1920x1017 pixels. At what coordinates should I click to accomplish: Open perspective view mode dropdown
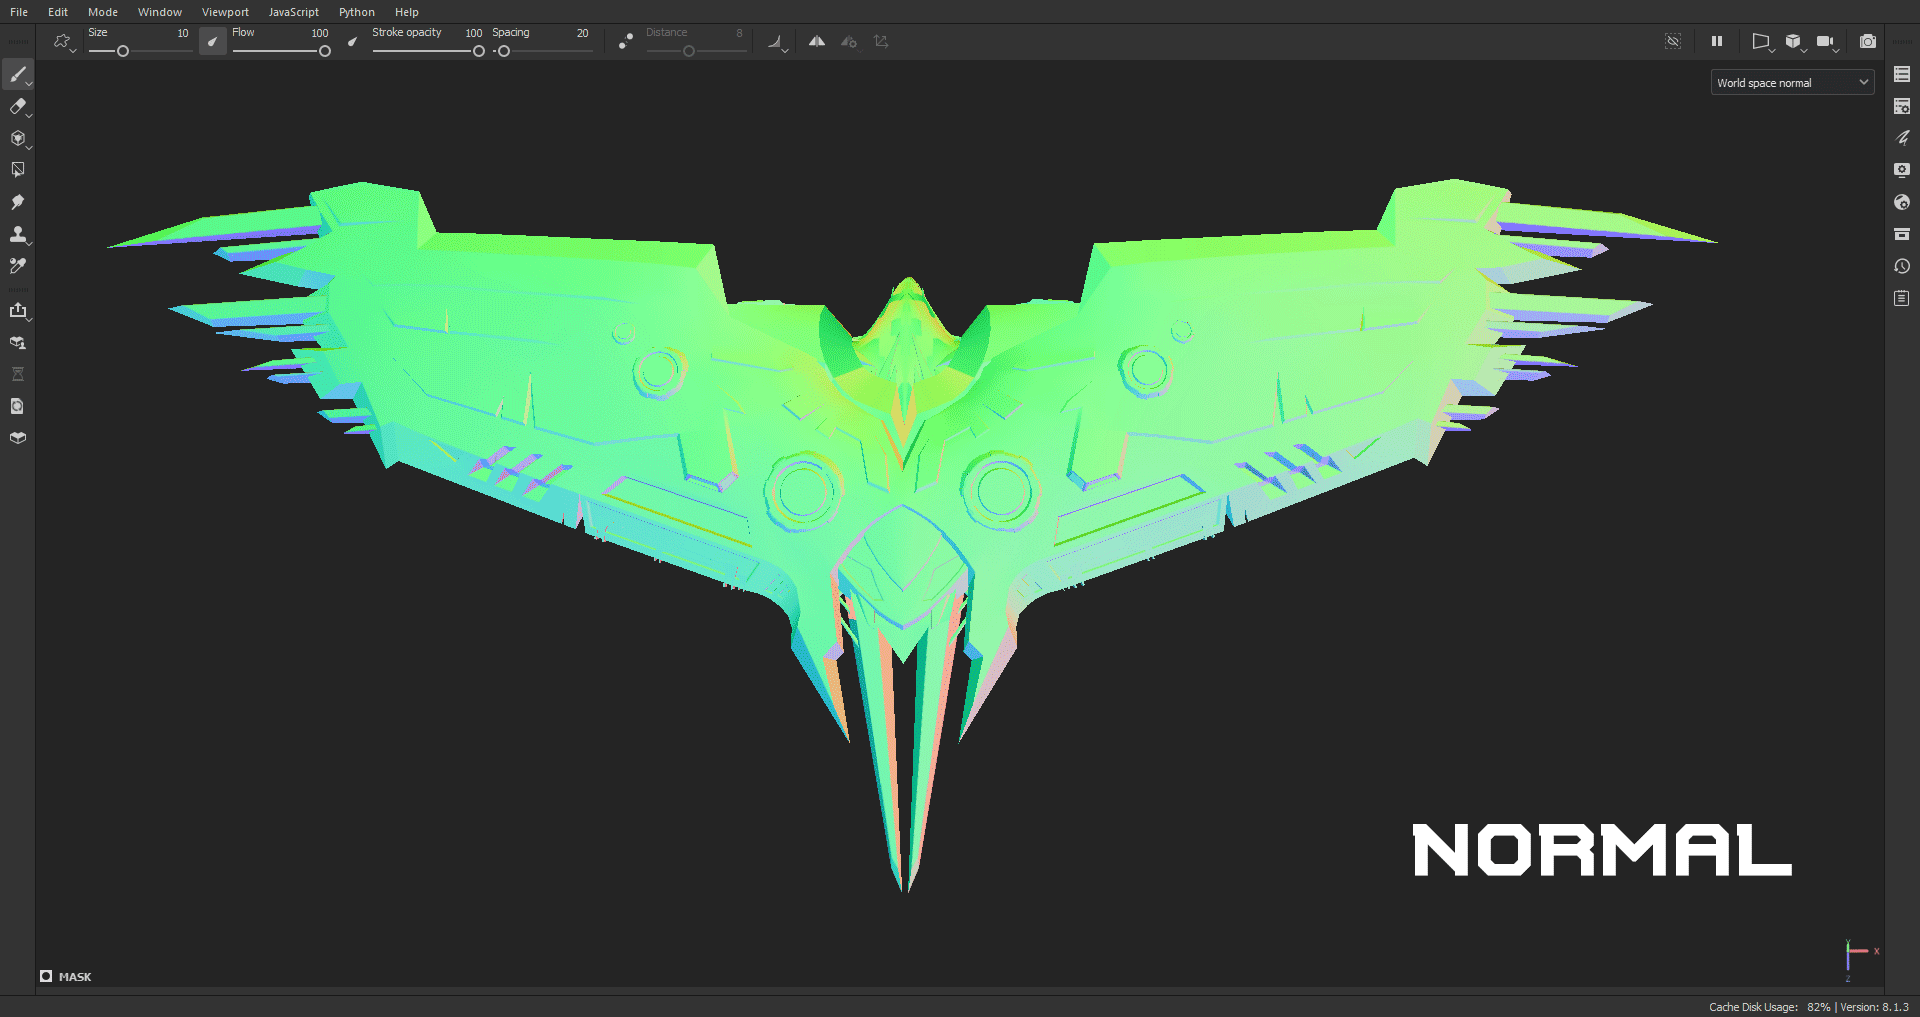coord(1762,41)
